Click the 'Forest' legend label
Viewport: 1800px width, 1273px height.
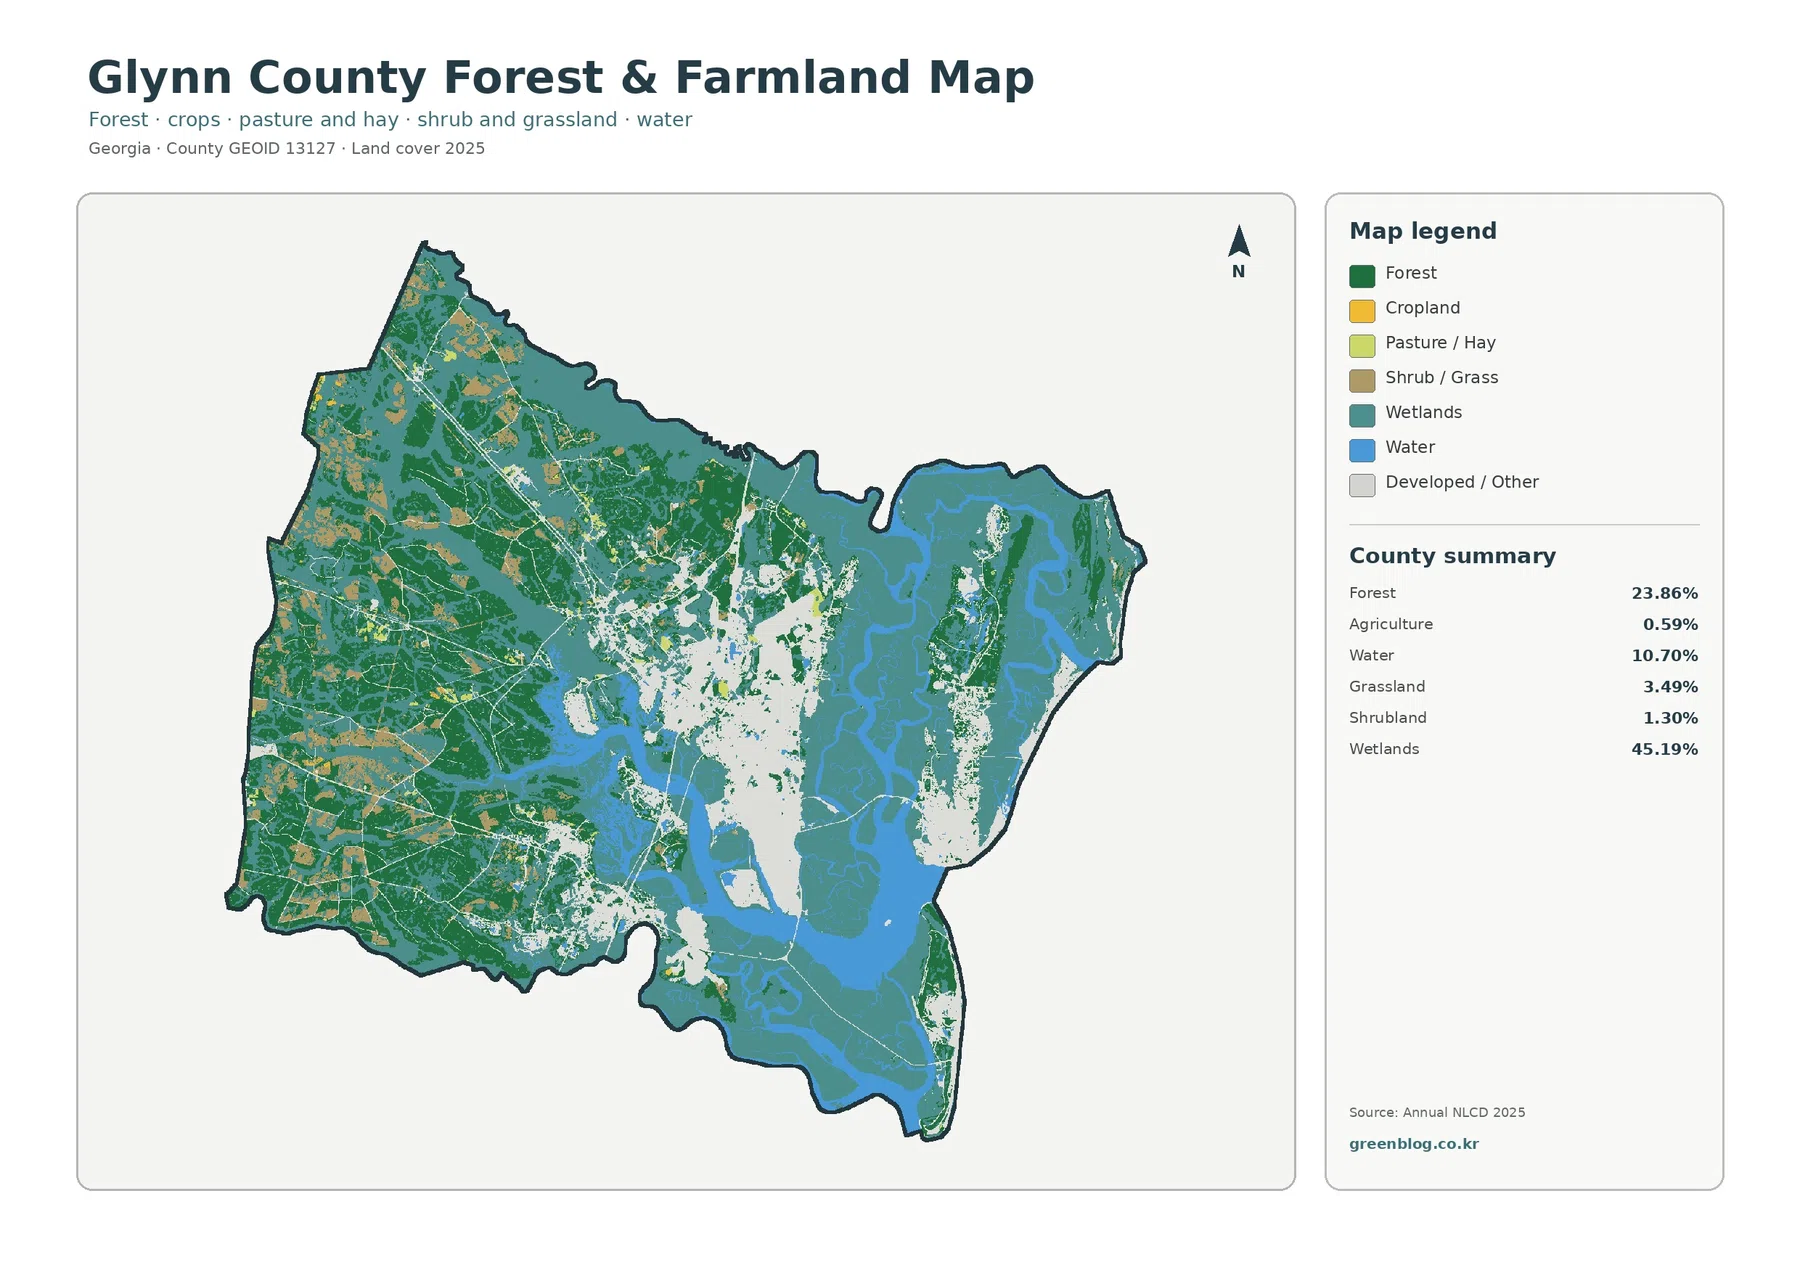(1411, 273)
